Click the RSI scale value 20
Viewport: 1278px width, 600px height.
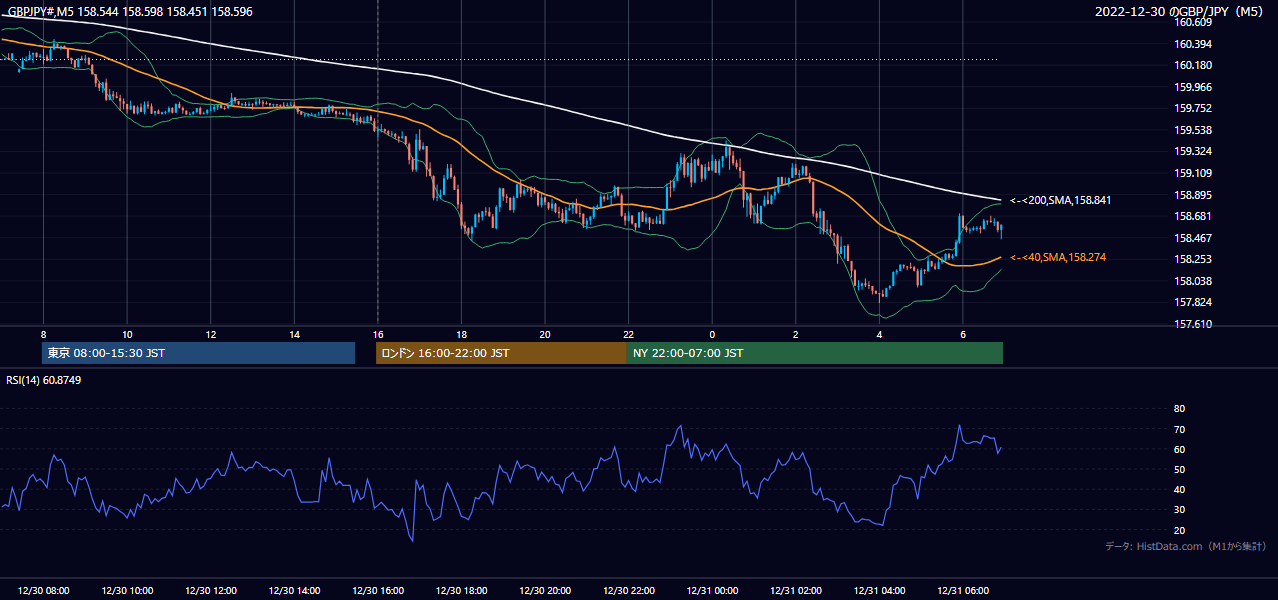pyautogui.click(x=1179, y=530)
